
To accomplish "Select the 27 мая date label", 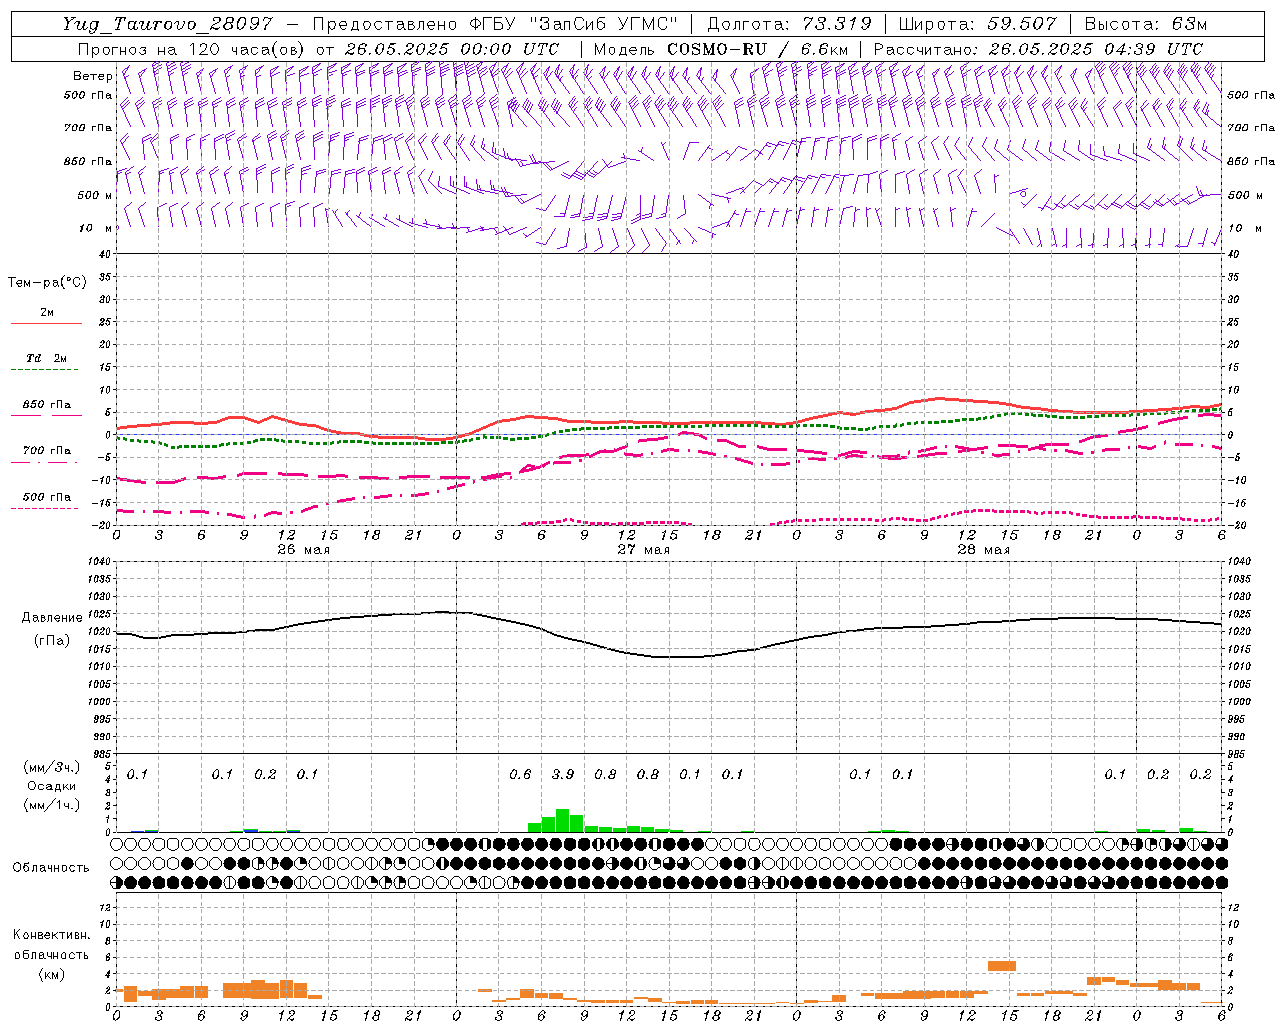I will click(x=643, y=550).
